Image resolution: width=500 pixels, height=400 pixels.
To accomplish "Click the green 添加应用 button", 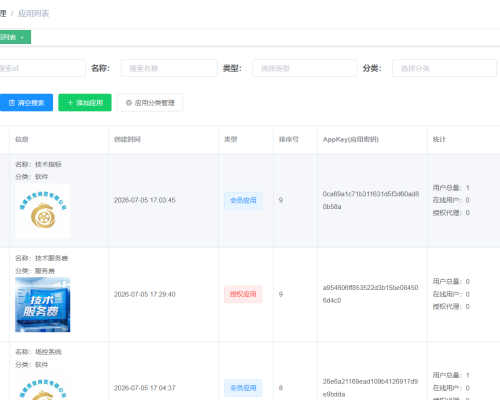I will 85,103.
